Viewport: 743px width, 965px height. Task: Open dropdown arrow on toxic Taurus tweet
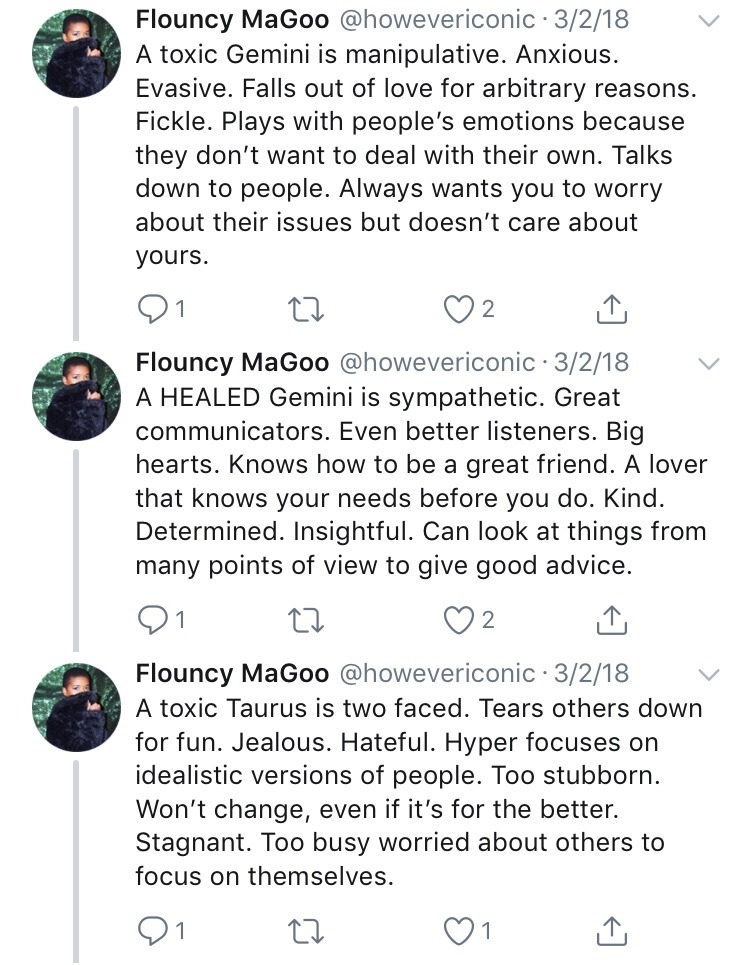[708, 674]
